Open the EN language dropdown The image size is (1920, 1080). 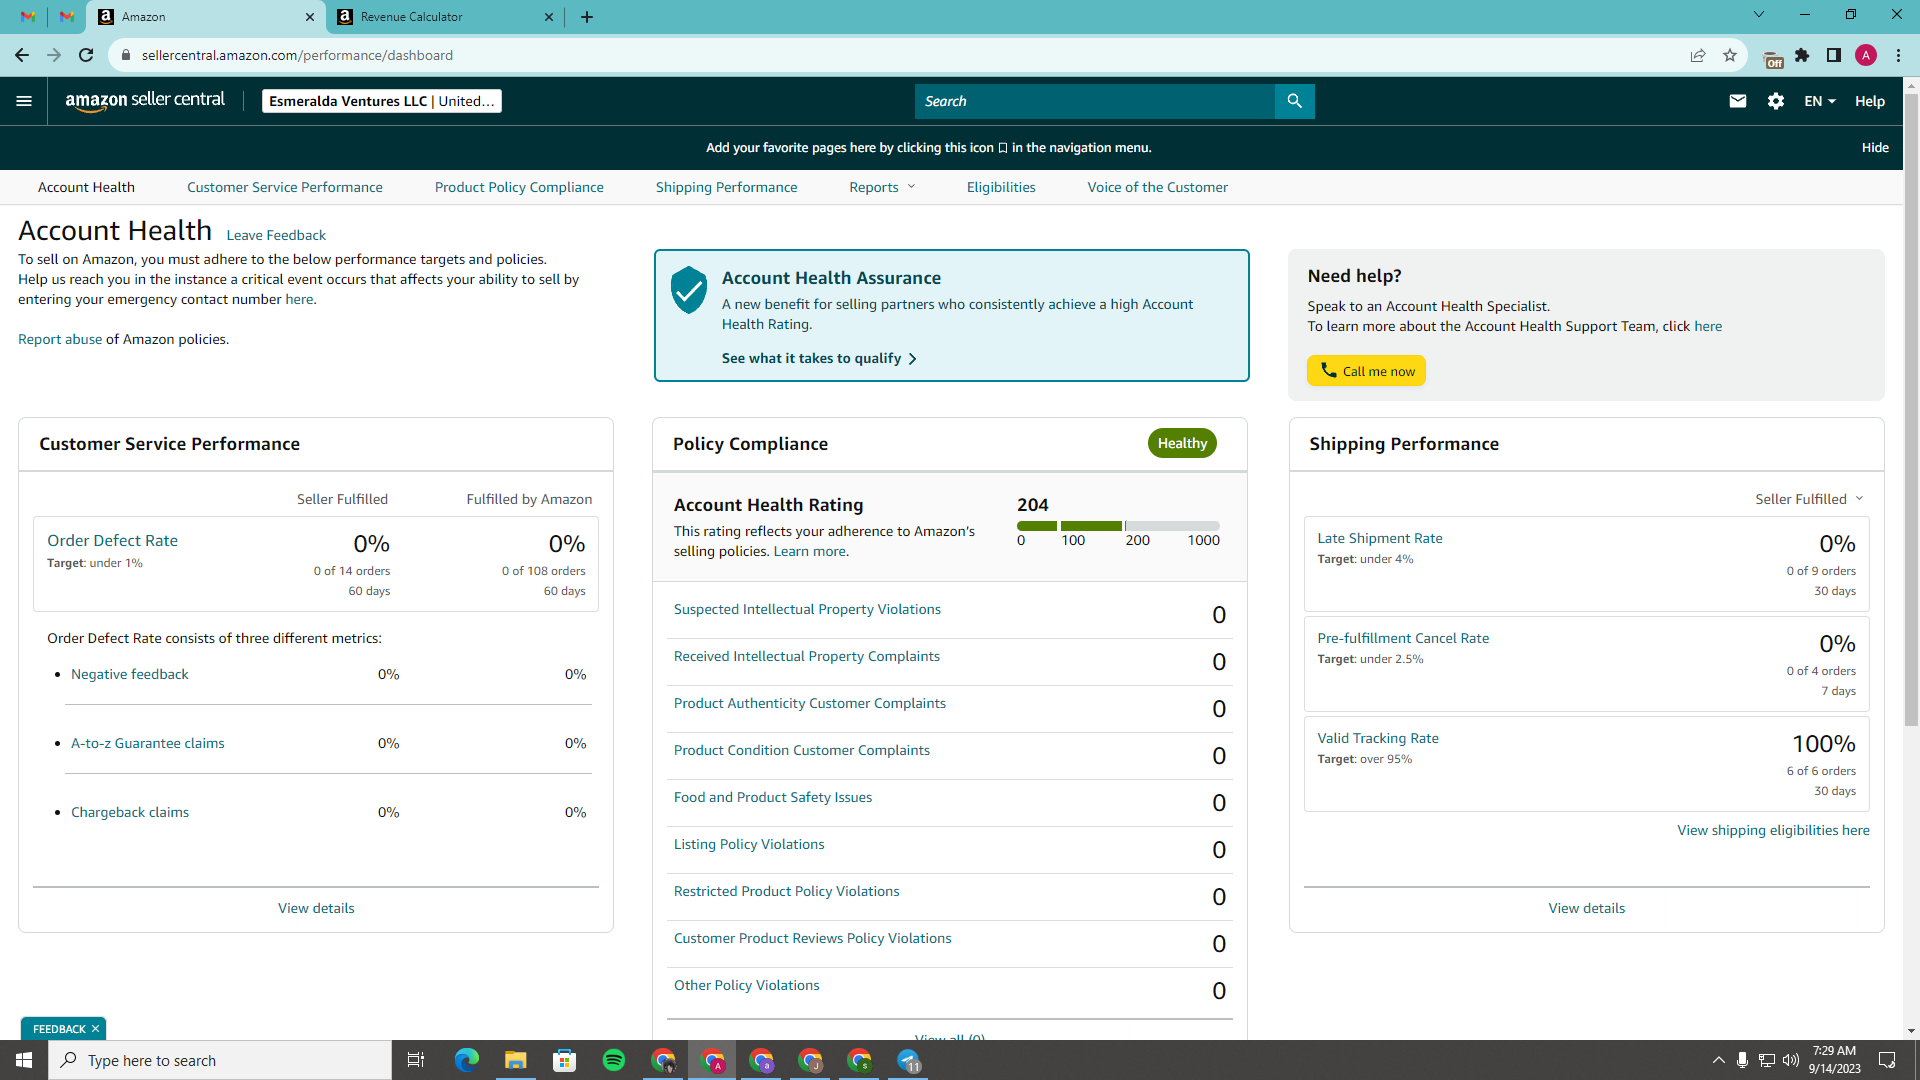tap(1820, 101)
